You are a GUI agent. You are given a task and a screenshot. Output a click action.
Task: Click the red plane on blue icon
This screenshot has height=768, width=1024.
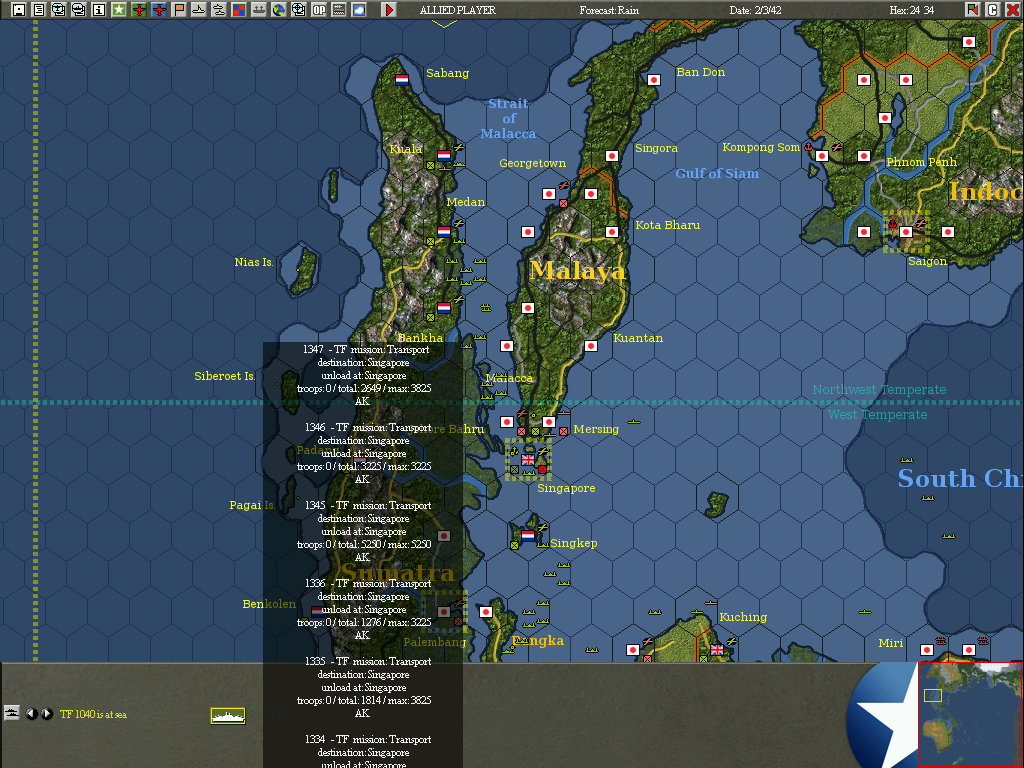(x=159, y=10)
